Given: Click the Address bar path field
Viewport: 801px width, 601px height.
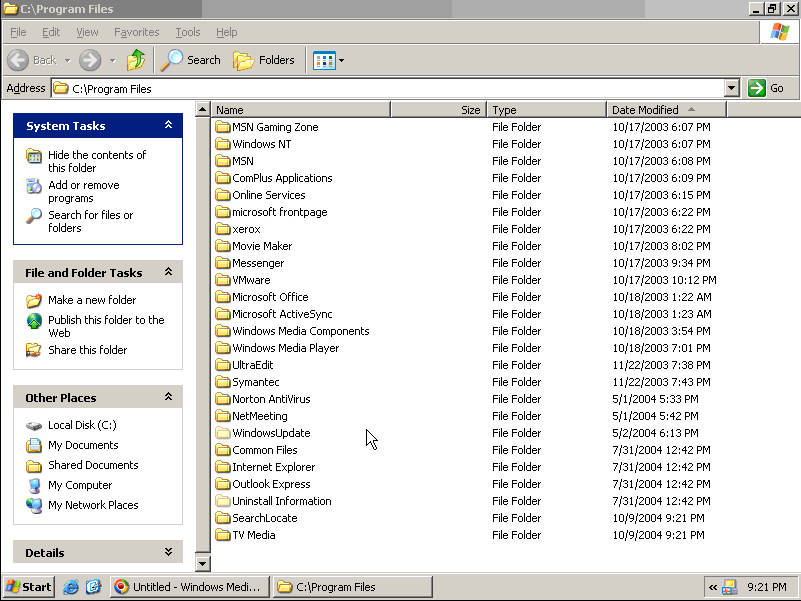Looking at the screenshot, I should coord(388,88).
